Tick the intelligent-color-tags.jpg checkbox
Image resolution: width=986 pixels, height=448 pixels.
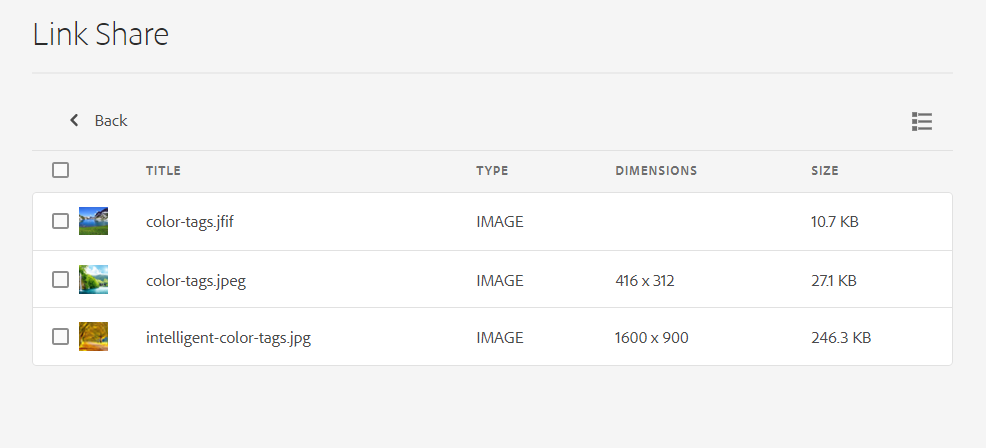point(61,337)
